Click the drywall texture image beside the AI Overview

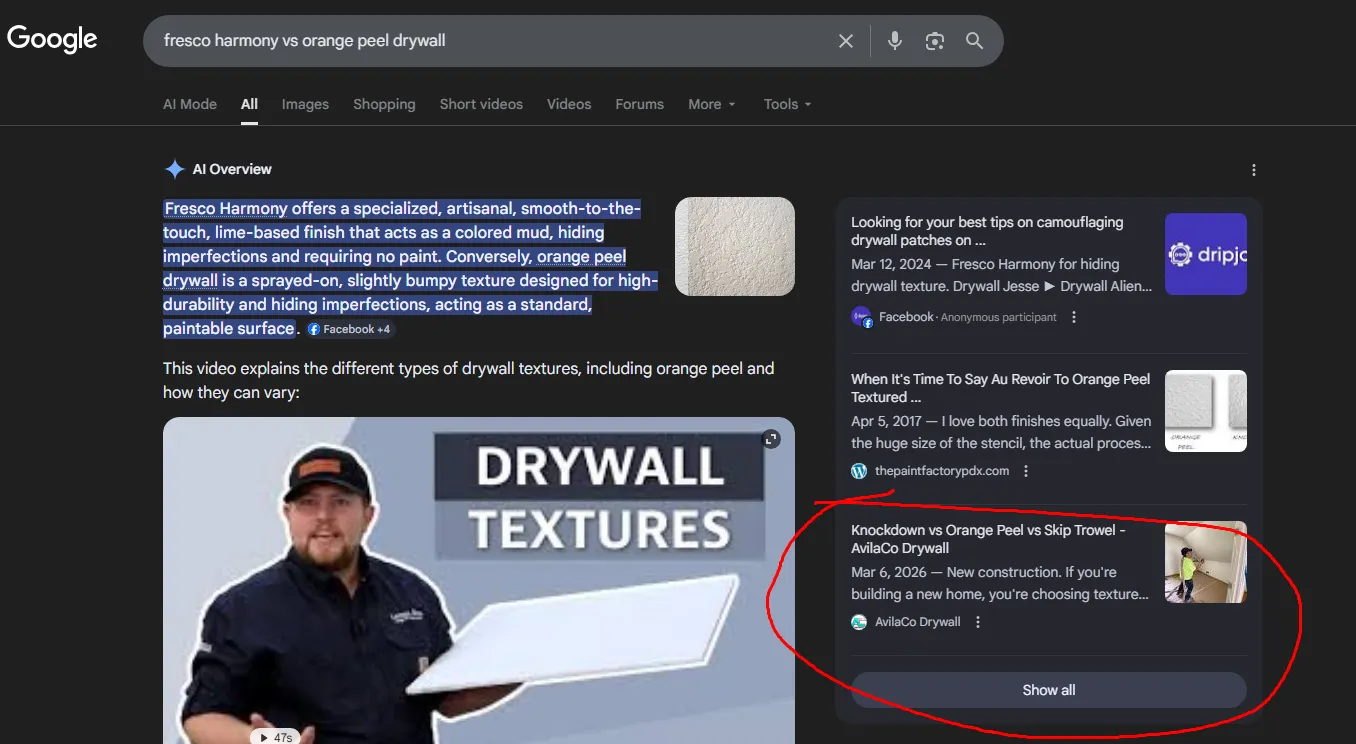[x=734, y=246]
